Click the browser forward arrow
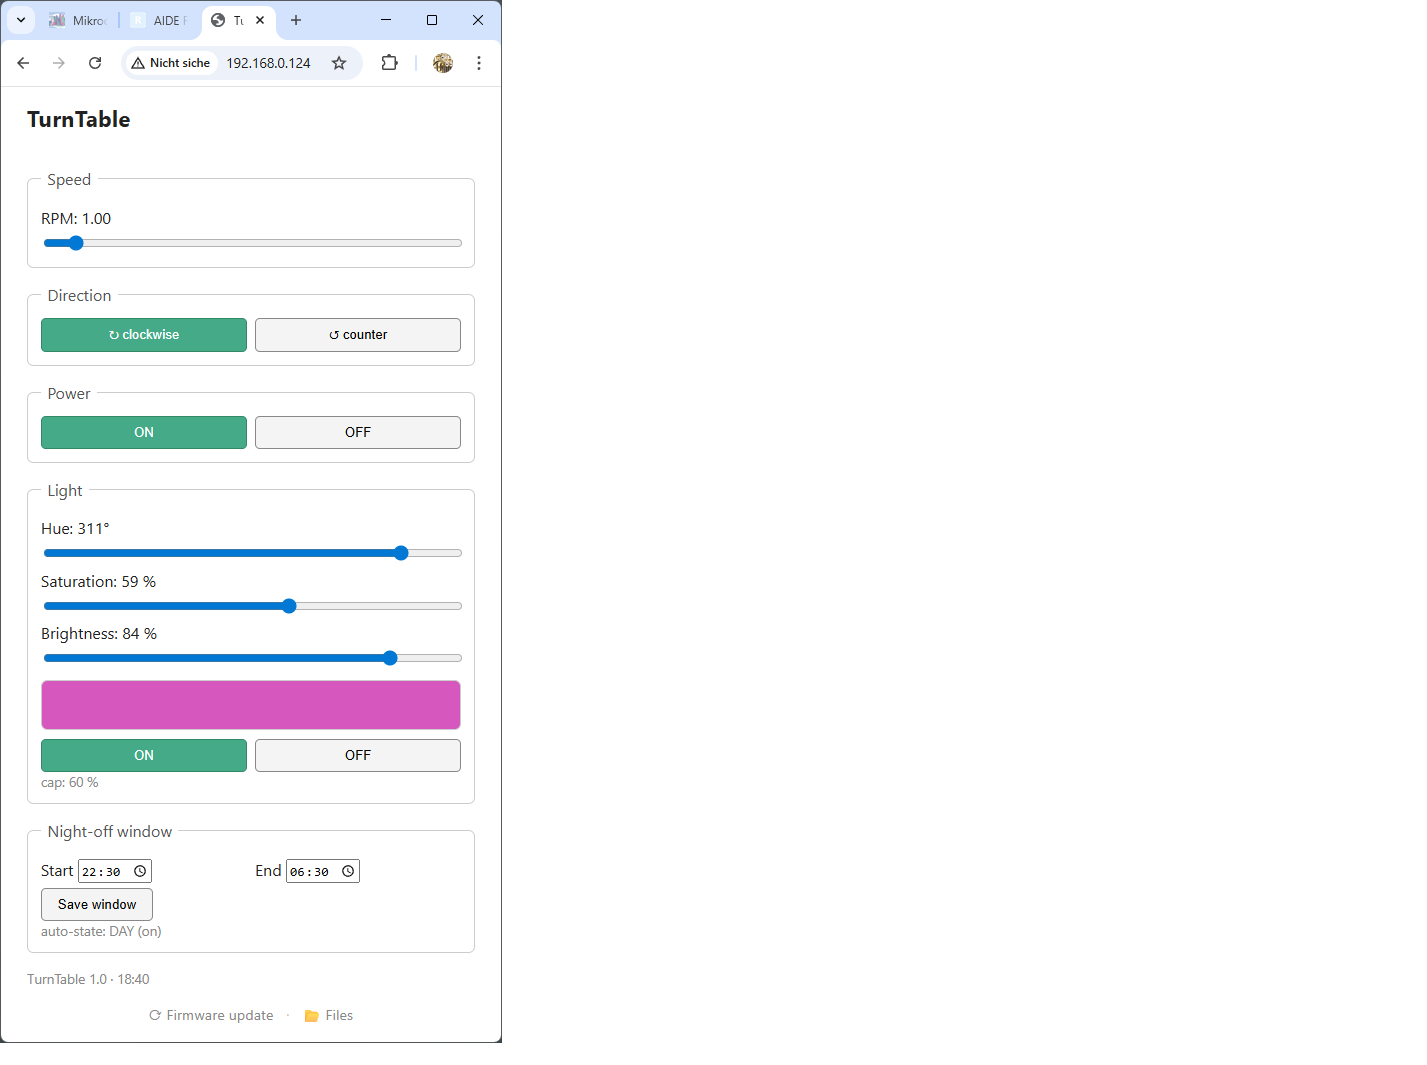 coord(59,63)
